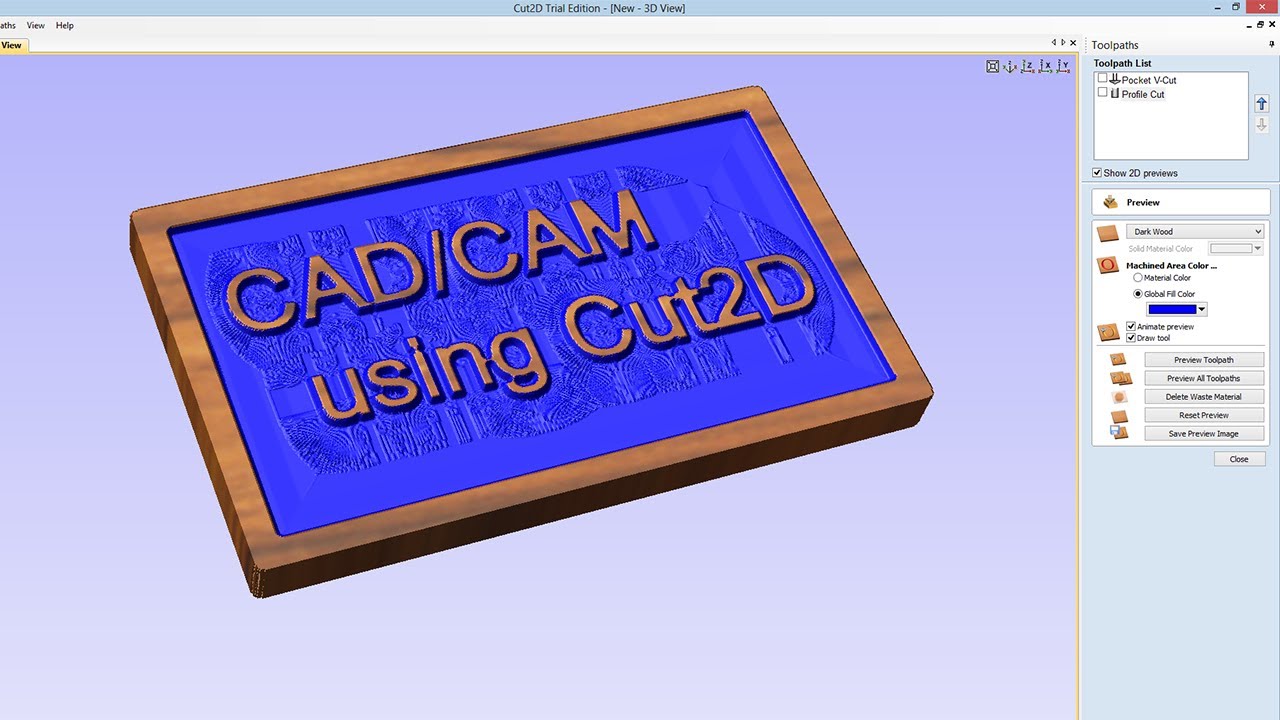The height and width of the screenshot is (720, 1280).
Task: Check the Profile Cut toolpath checkbox
Action: click(x=1103, y=92)
